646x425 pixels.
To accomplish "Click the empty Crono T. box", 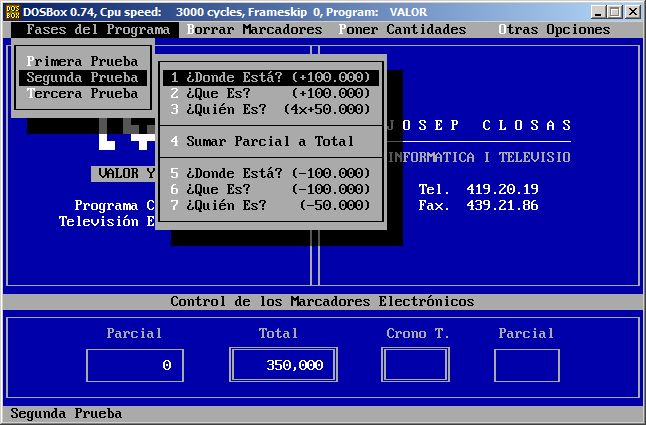I will pos(415,365).
